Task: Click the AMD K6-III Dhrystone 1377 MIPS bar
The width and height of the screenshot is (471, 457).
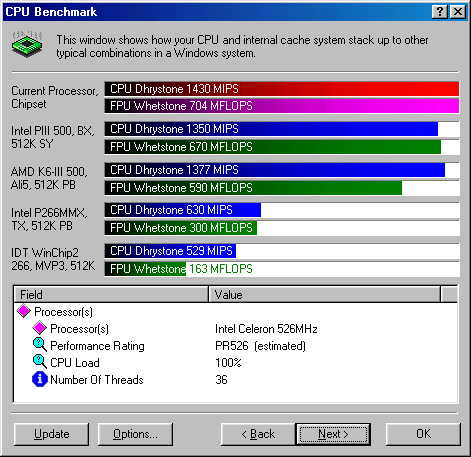Action: coord(275,170)
